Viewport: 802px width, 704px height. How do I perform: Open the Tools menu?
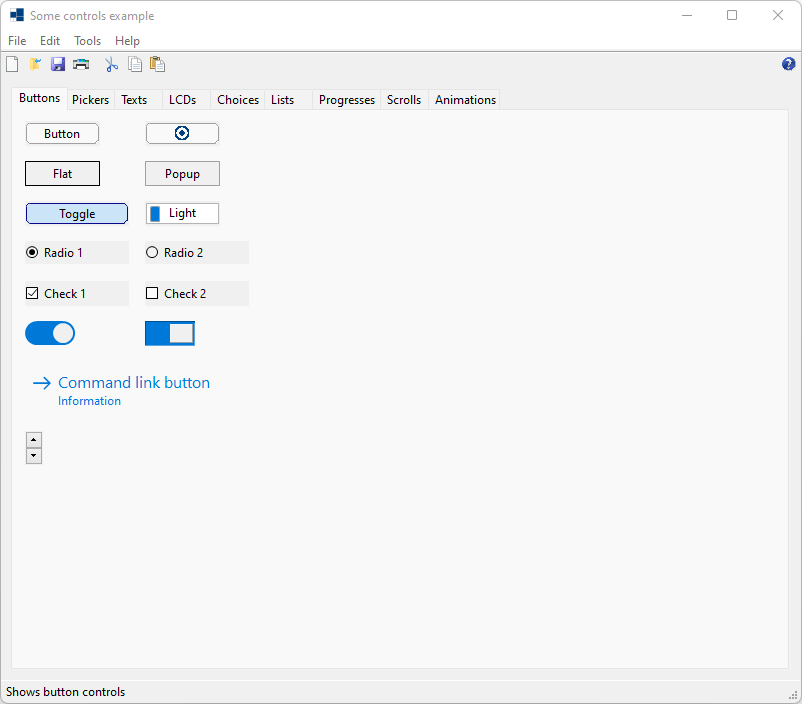(88, 41)
